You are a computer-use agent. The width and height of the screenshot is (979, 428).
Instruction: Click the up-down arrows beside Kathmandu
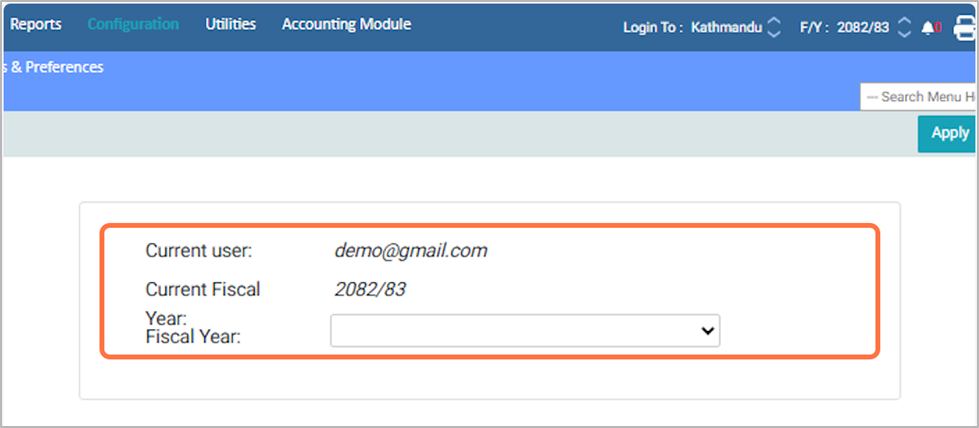coord(774,27)
